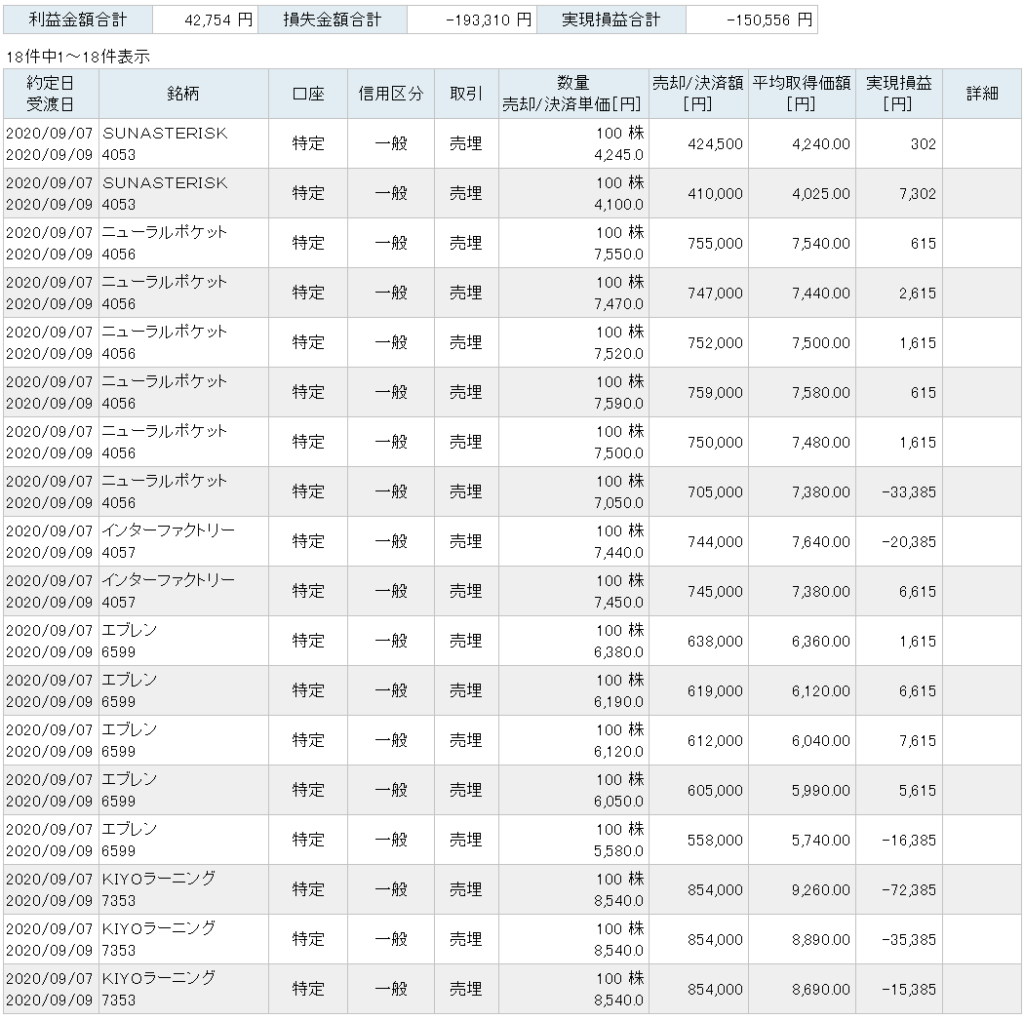
Task: Click average cost 7,640.00
Action: [821, 541]
